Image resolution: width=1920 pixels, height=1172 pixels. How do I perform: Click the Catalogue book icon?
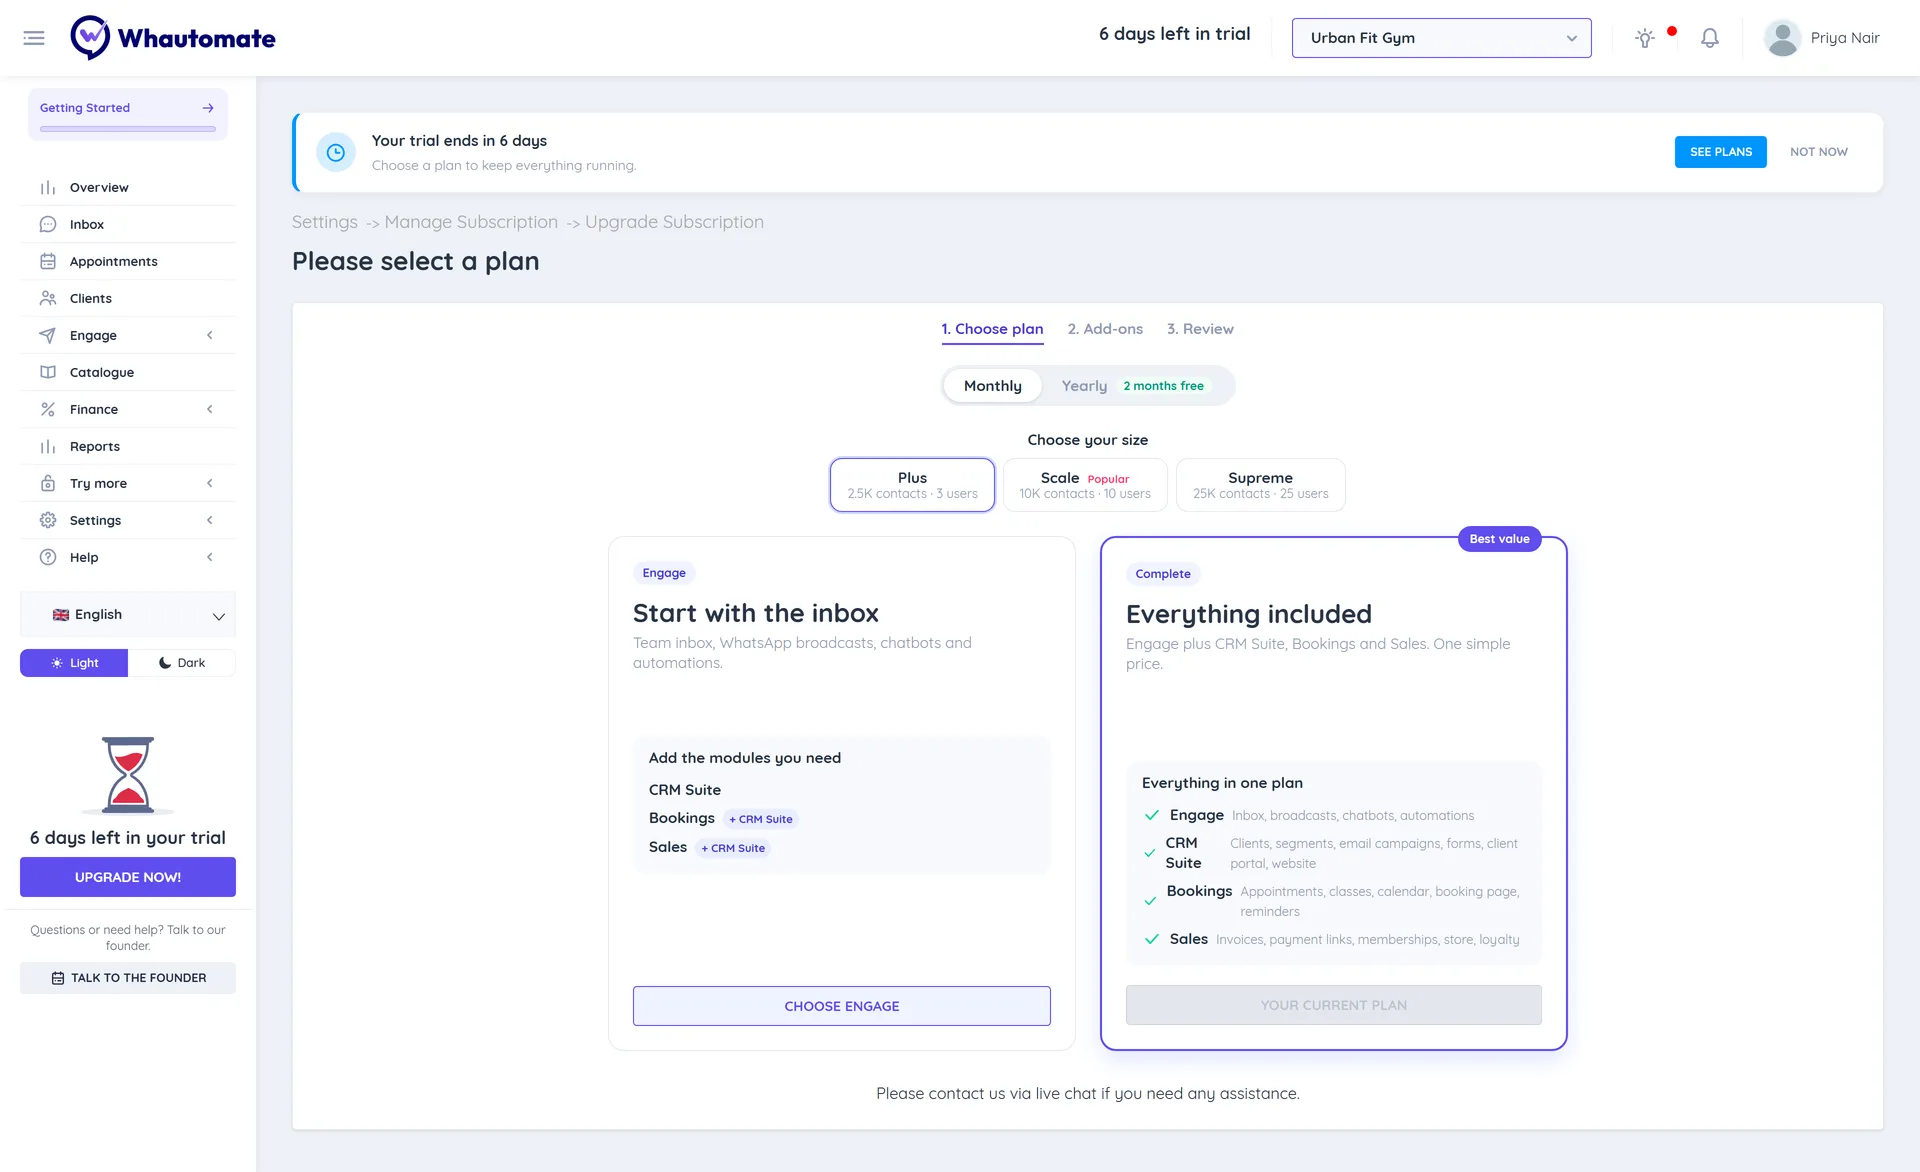[x=48, y=373]
